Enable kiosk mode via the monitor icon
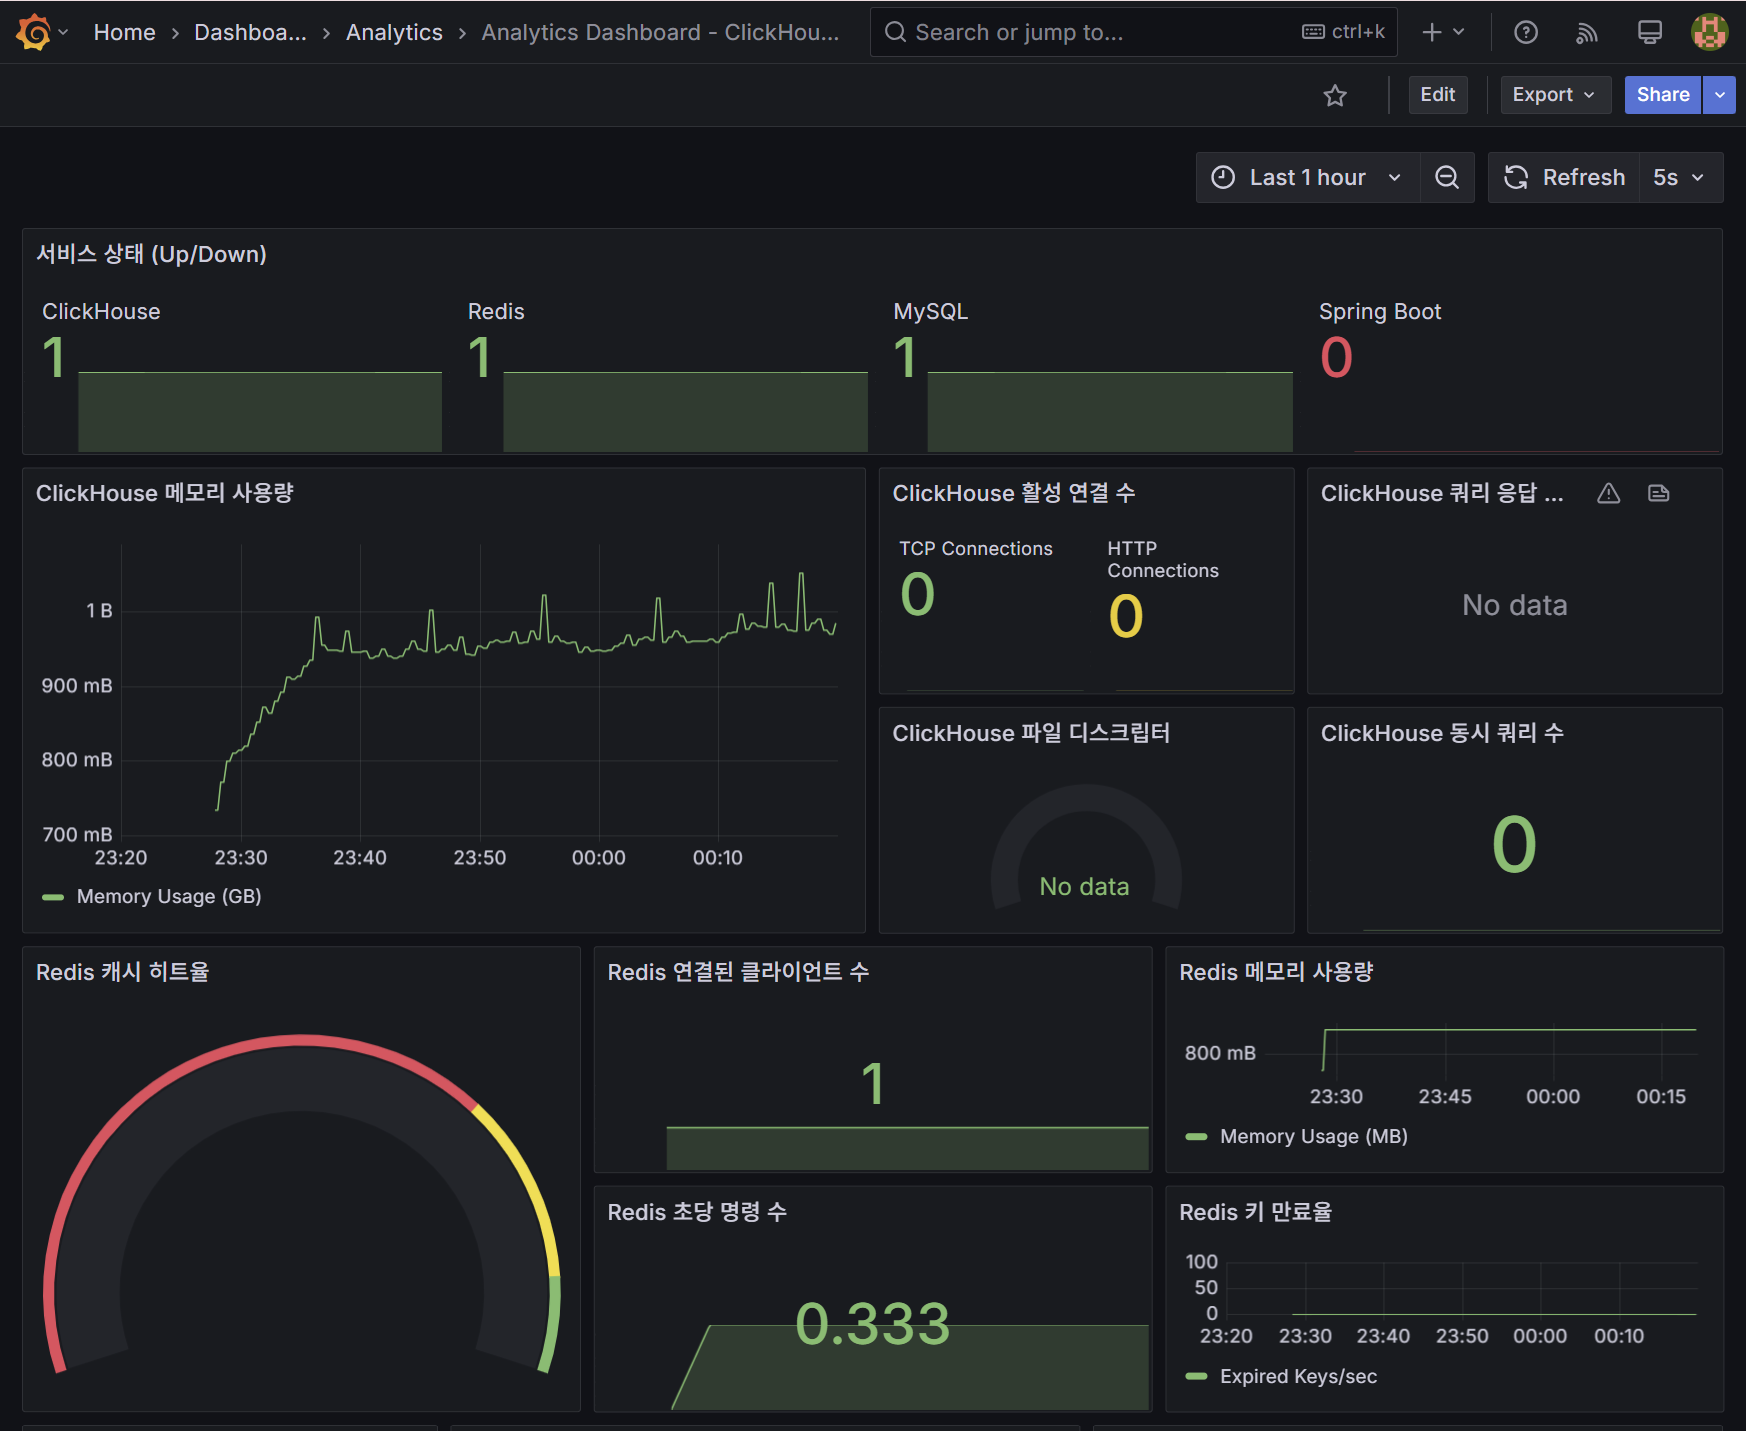 click(x=1649, y=31)
